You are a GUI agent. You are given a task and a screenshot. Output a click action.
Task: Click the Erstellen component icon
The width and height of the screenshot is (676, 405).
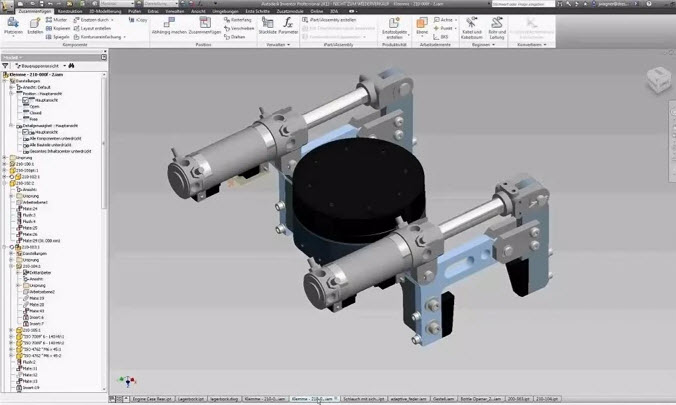(x=35, y=22)
